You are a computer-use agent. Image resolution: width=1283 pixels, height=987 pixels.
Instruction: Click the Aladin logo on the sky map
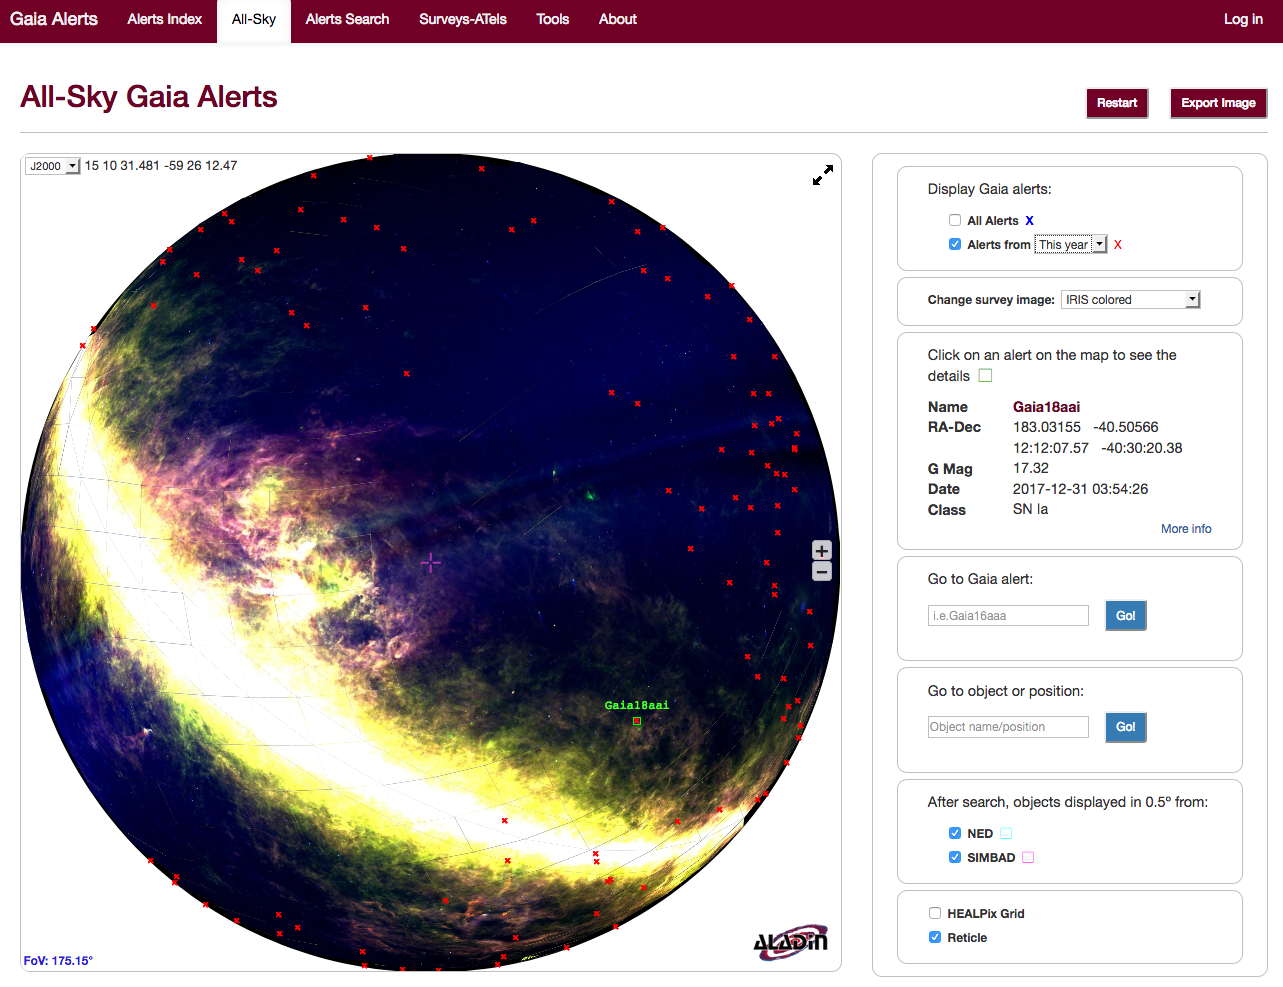[790, 941]
